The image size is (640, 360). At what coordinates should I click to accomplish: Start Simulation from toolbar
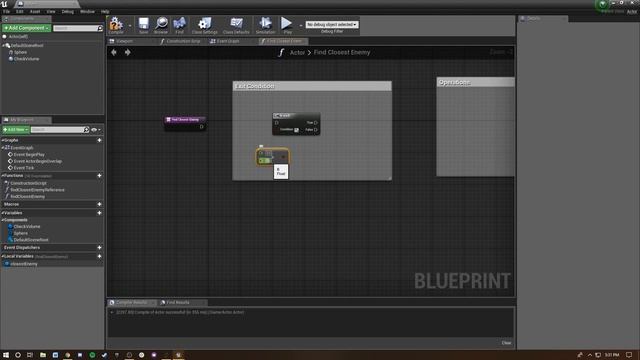pos(265,25)
